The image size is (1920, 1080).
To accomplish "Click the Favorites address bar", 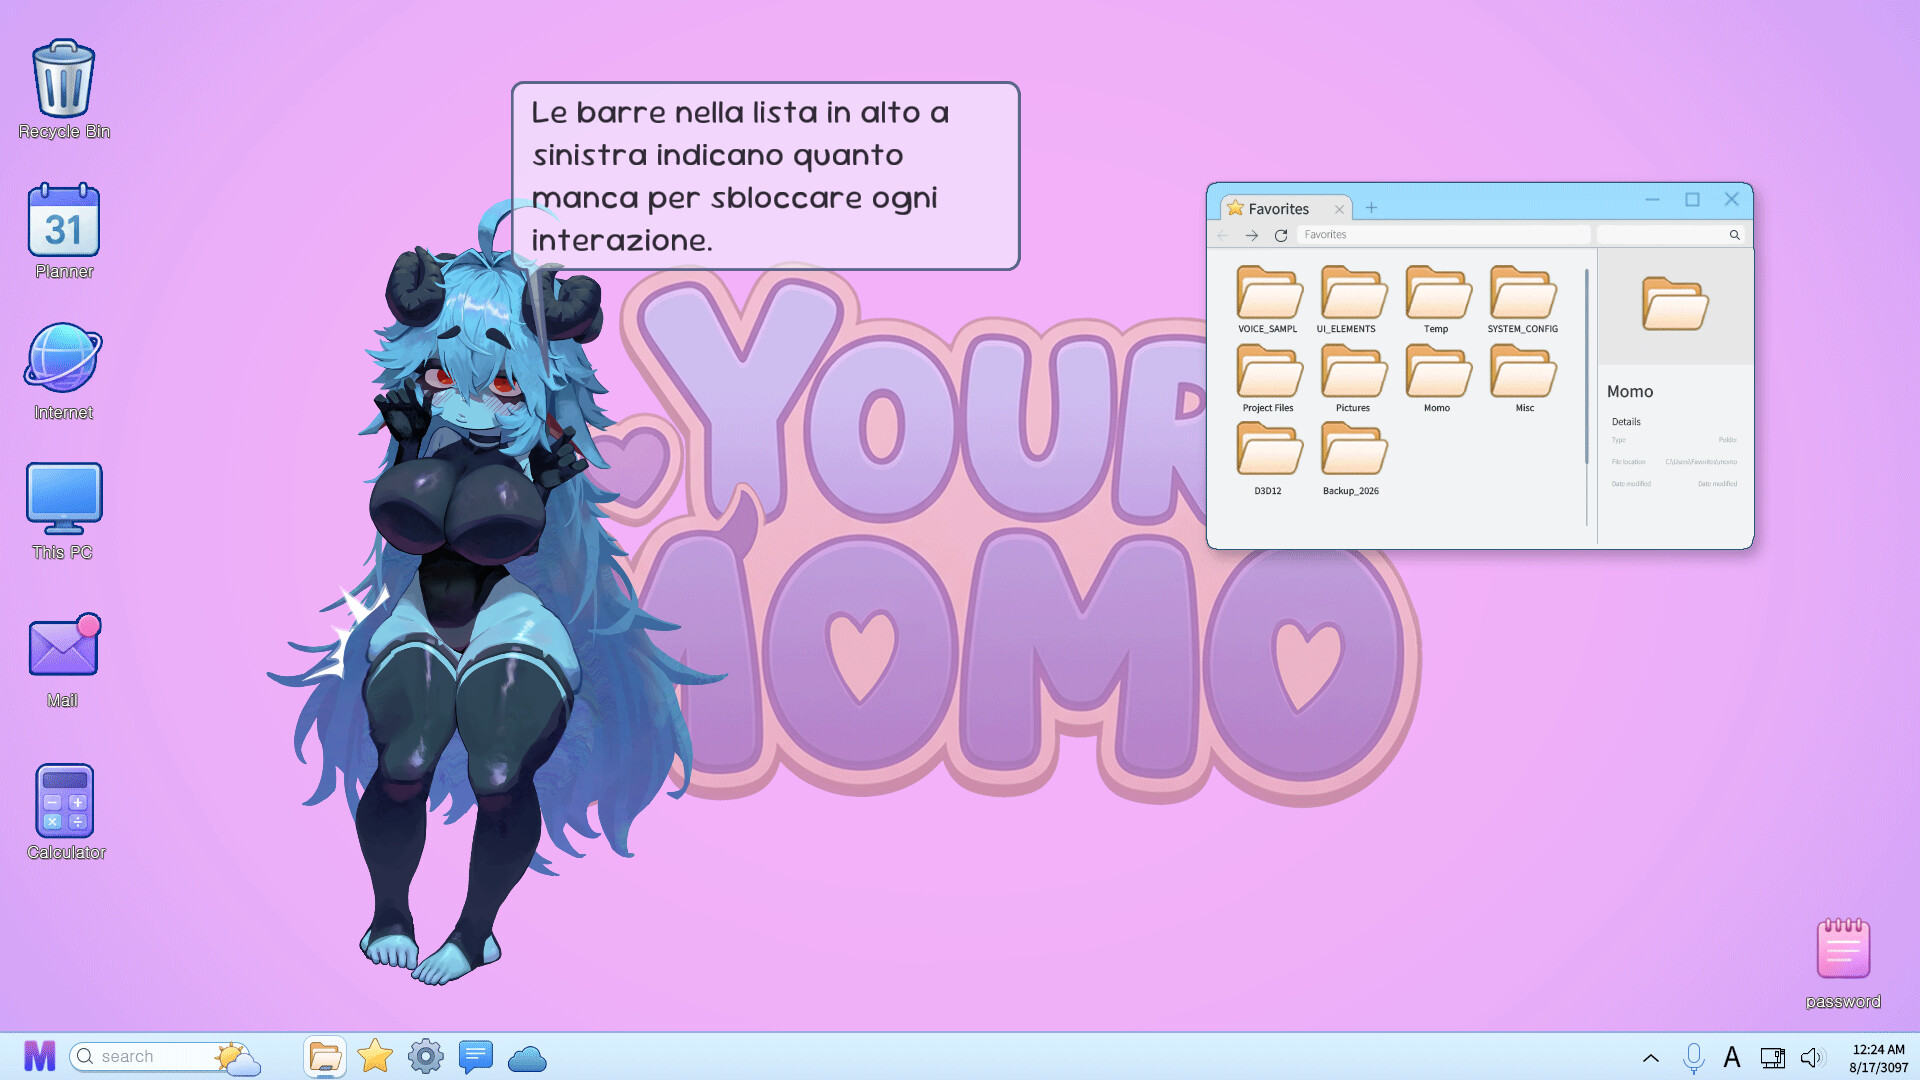I will (1444, 235).
